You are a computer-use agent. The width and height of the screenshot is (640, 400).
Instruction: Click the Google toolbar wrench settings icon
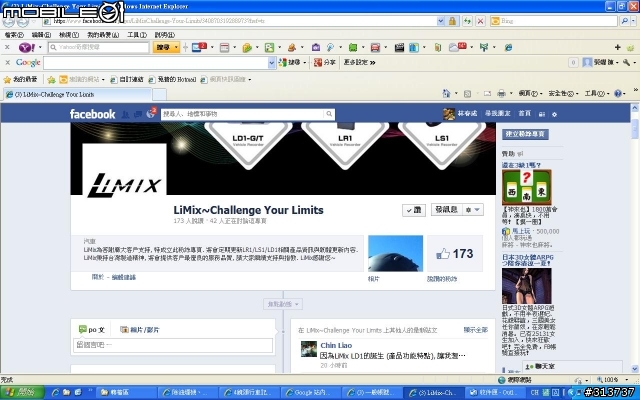(x=626, y=62)
